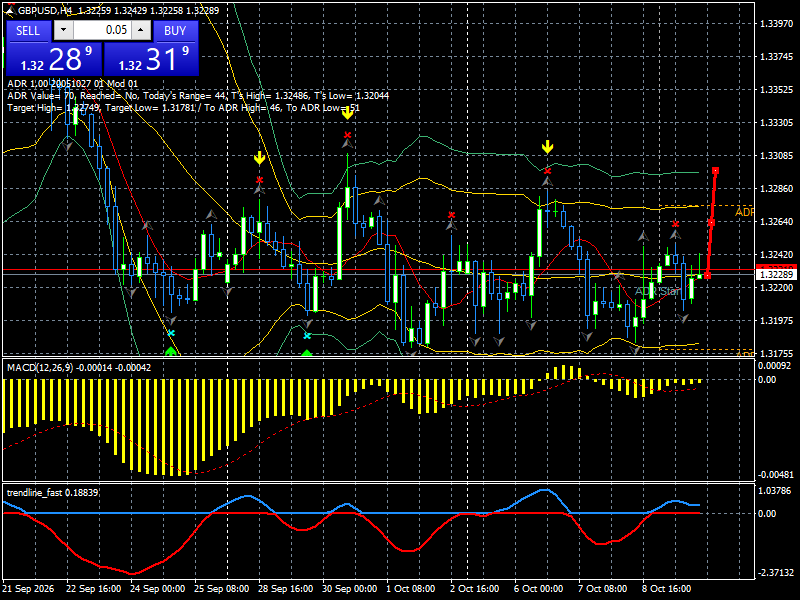The image size is (800, 600).
Task: Select the red X marker near 2 Oct 16:00
Action: click(x=452, y=215)
